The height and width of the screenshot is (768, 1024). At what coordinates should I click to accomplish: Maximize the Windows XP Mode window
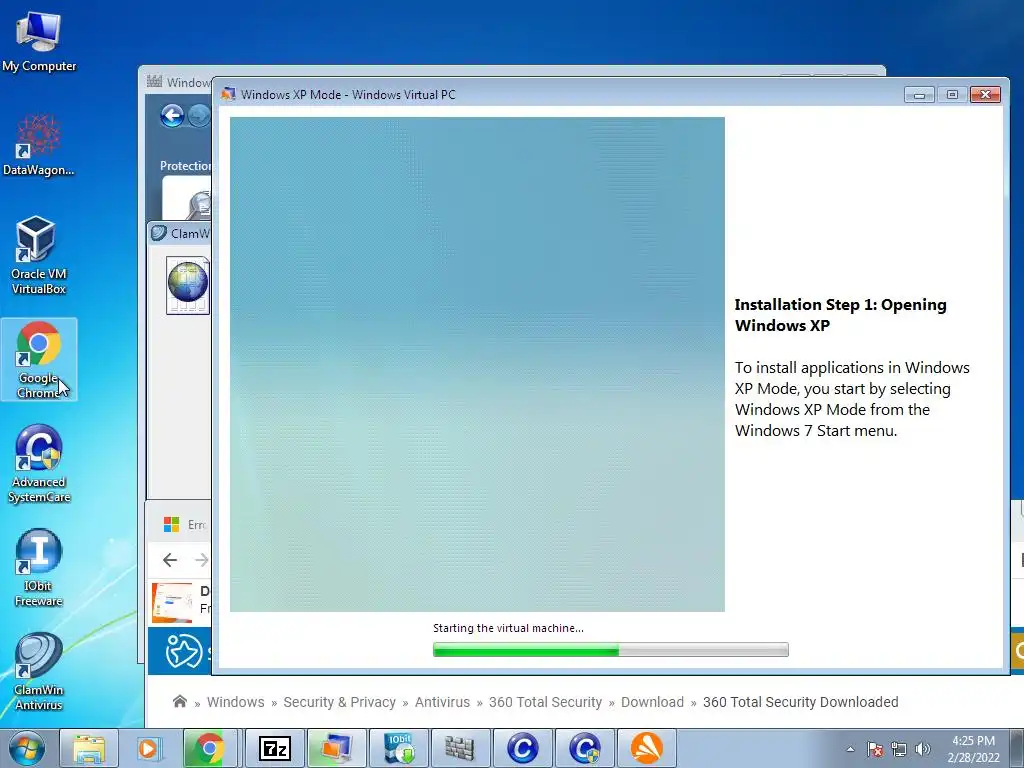coord(952,95)
